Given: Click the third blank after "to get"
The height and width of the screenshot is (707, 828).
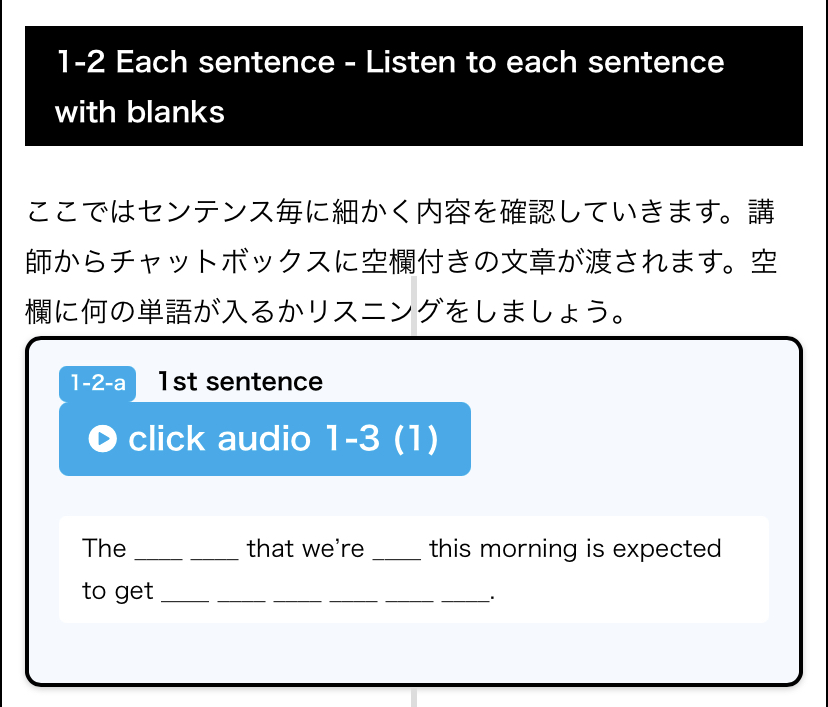Looking at the screenshot, I should [297, 594].
